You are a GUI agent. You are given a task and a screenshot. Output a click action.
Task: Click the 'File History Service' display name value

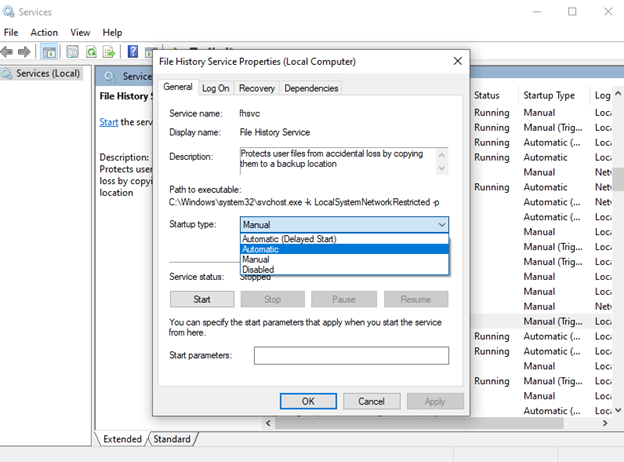click(275, 133)
